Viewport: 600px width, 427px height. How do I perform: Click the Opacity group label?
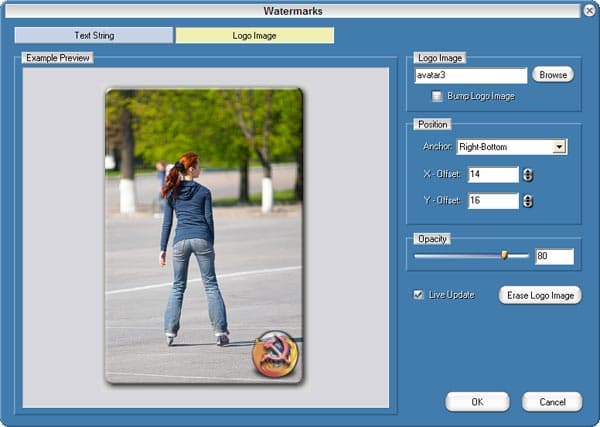pos(432,239)
